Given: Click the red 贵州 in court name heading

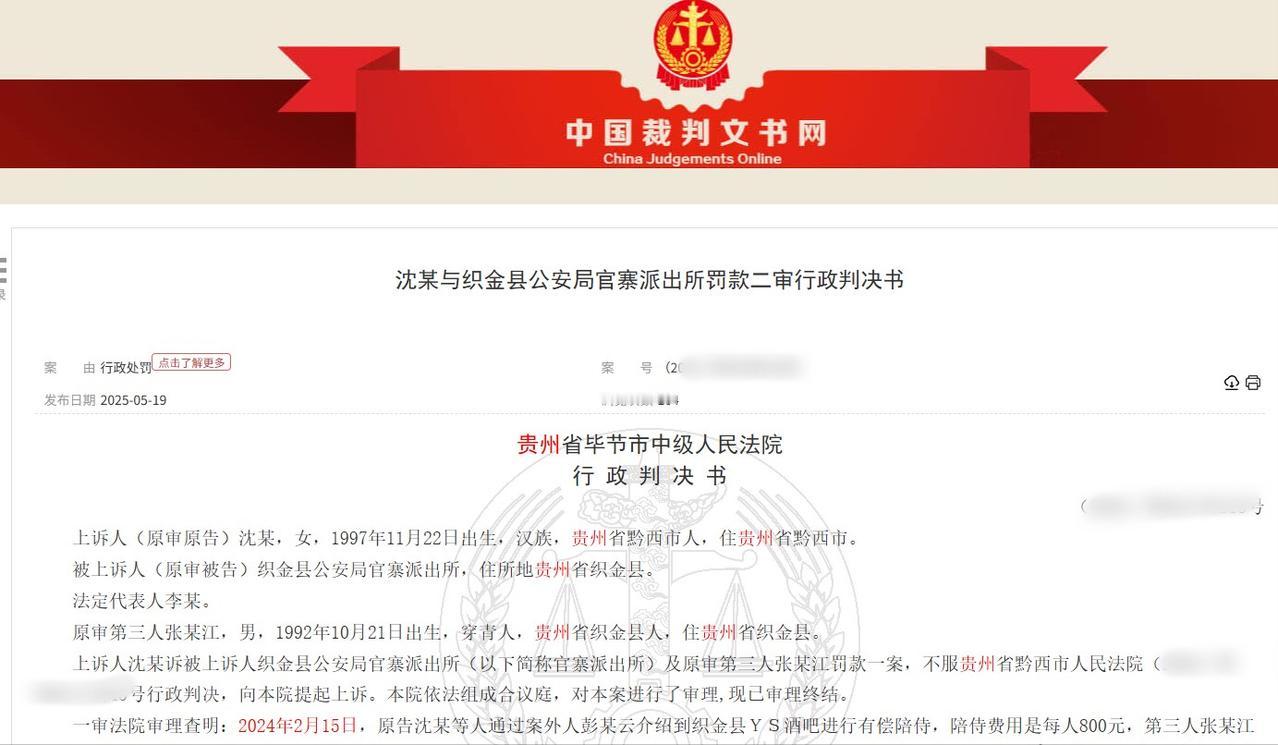Looking at the screenshot, I should point(538,444).
